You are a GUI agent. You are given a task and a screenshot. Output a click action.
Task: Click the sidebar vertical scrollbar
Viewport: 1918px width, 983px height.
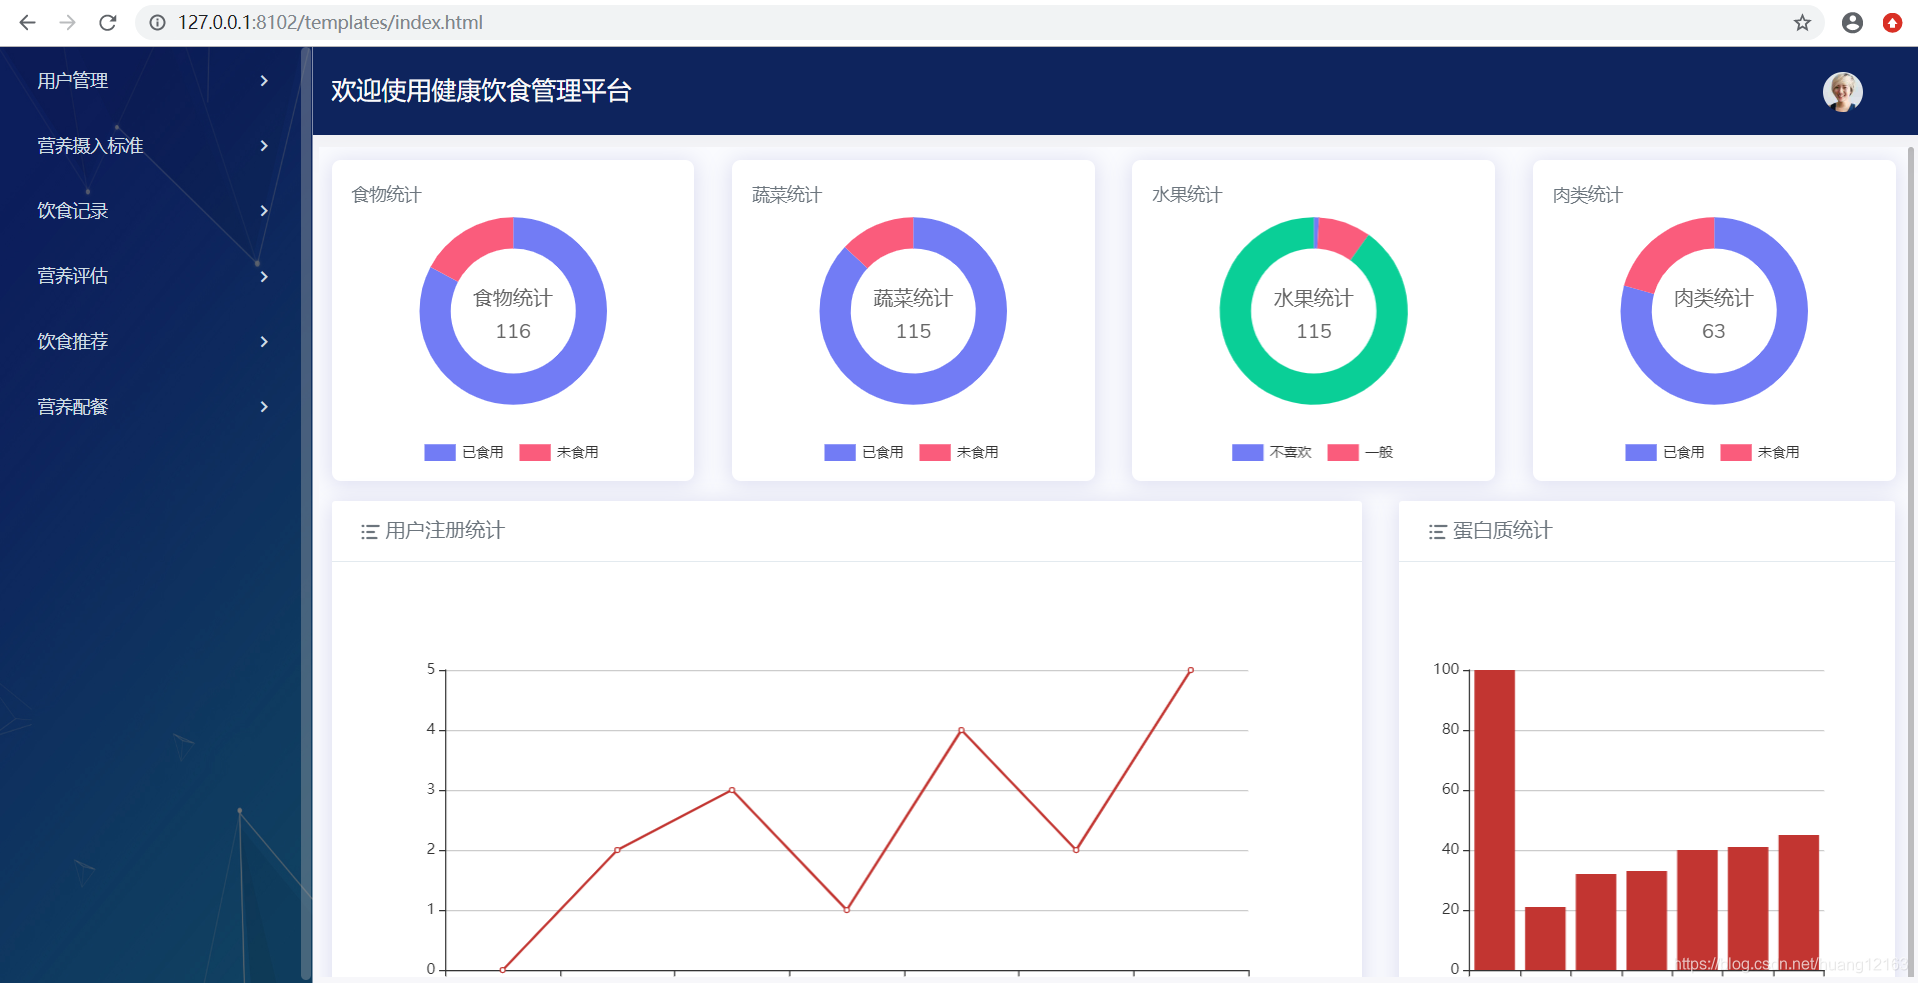click(x=306, y=515)
